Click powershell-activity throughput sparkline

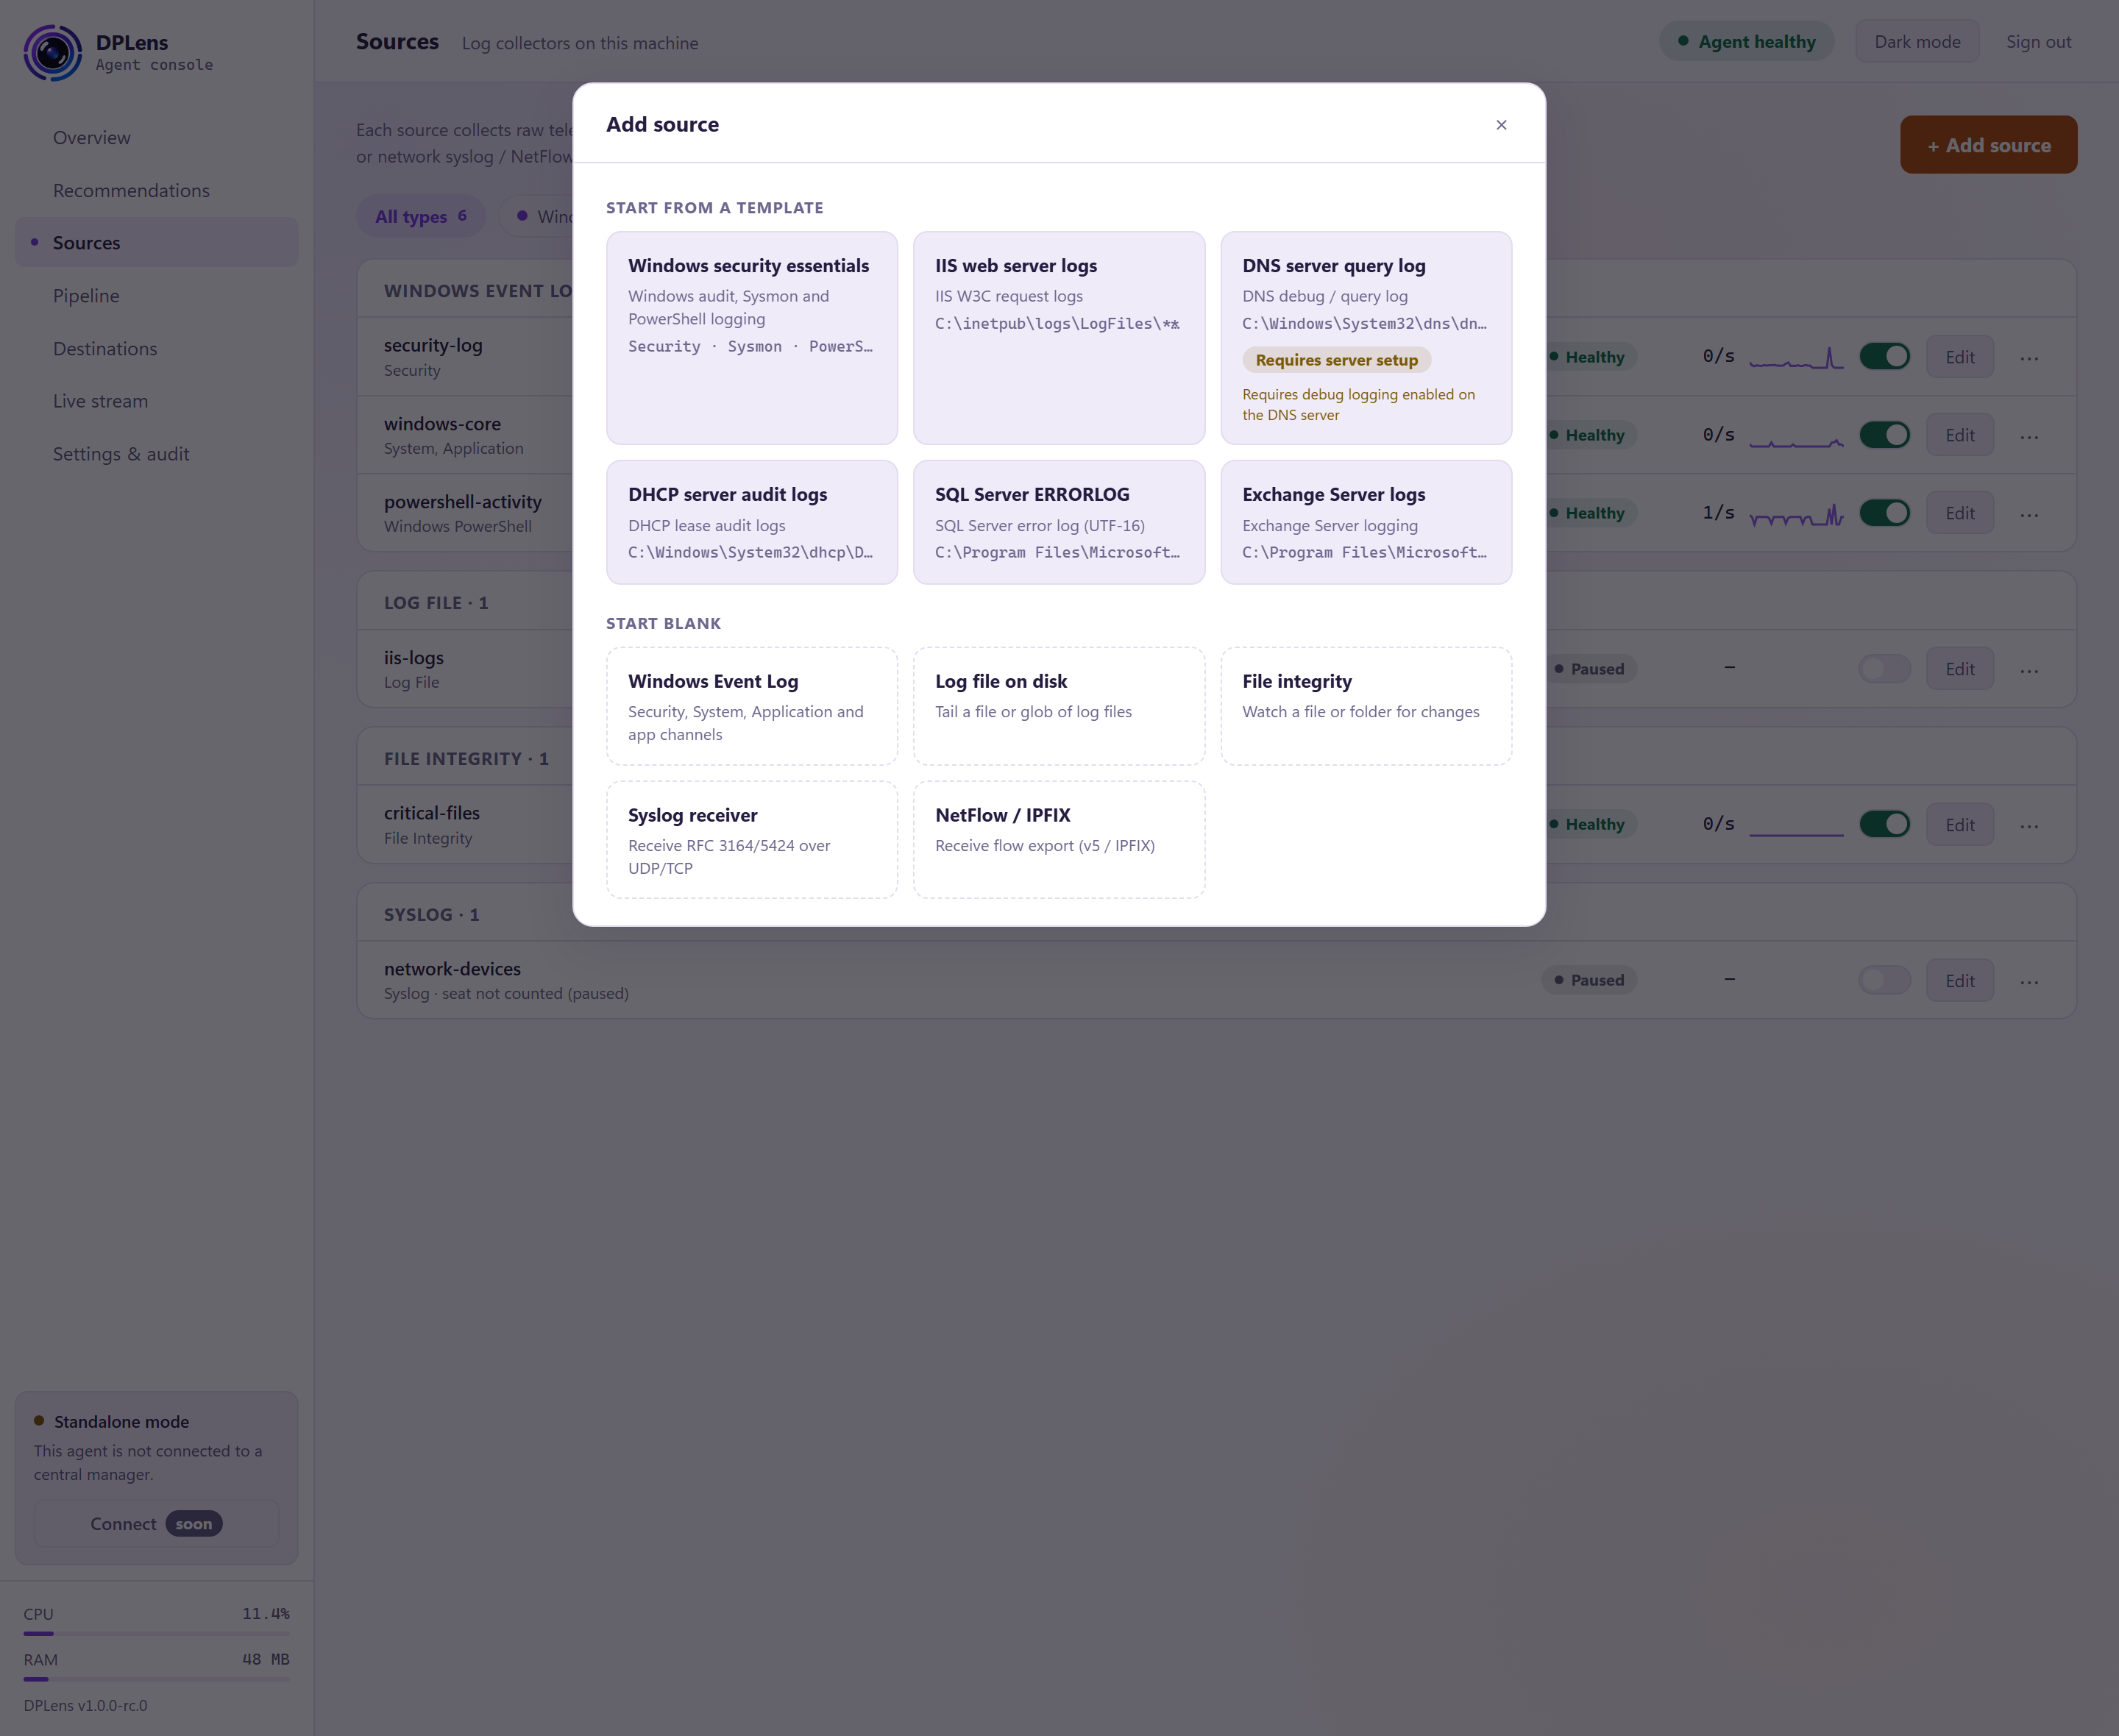[1796, 513]
